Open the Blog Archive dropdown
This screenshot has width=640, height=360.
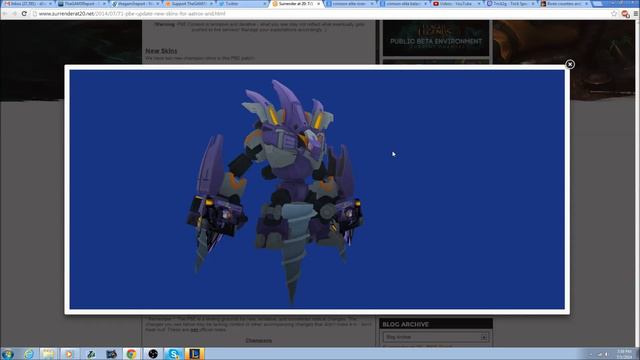click(x=436, y=337)
